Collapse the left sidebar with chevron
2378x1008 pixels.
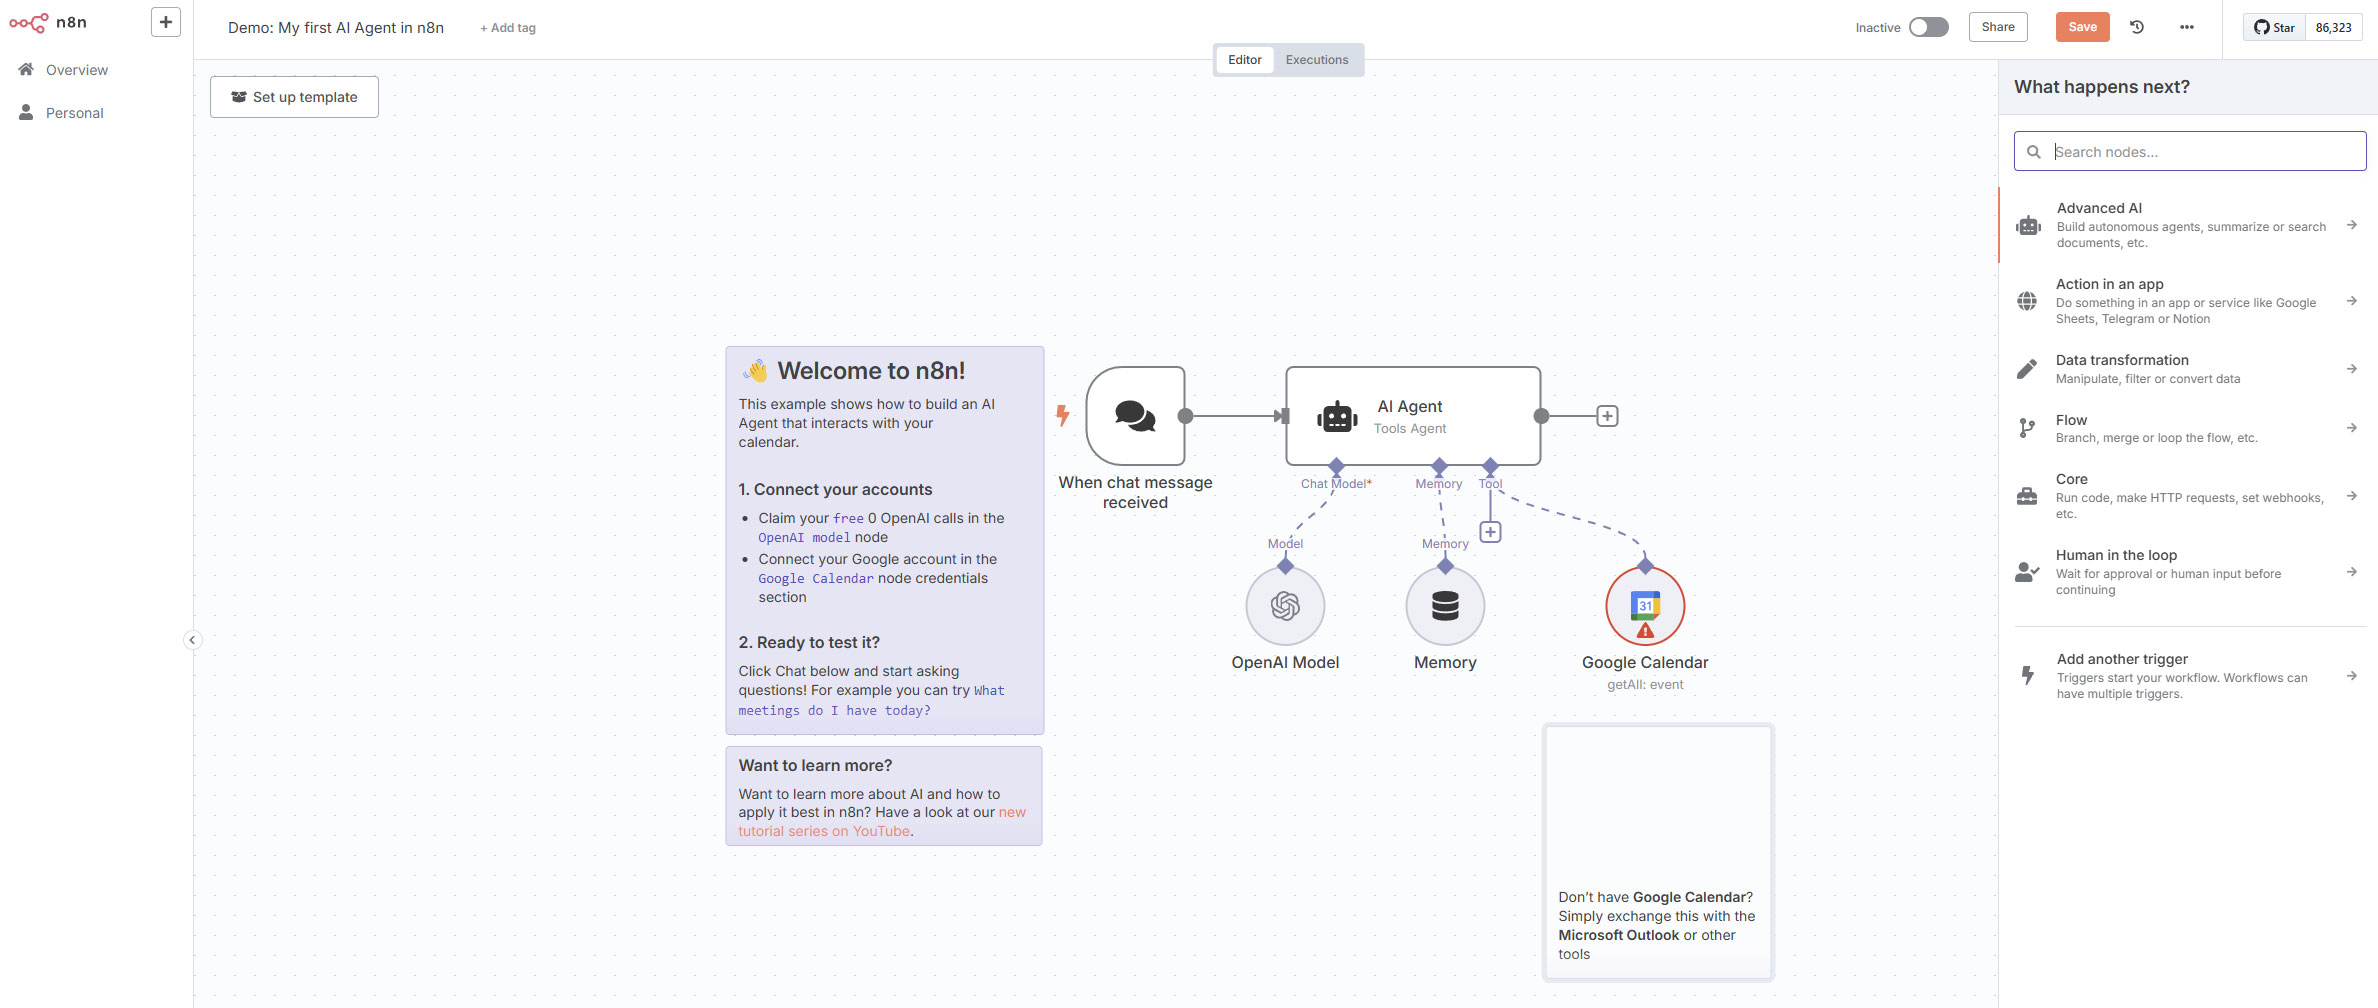click(192, 640)
